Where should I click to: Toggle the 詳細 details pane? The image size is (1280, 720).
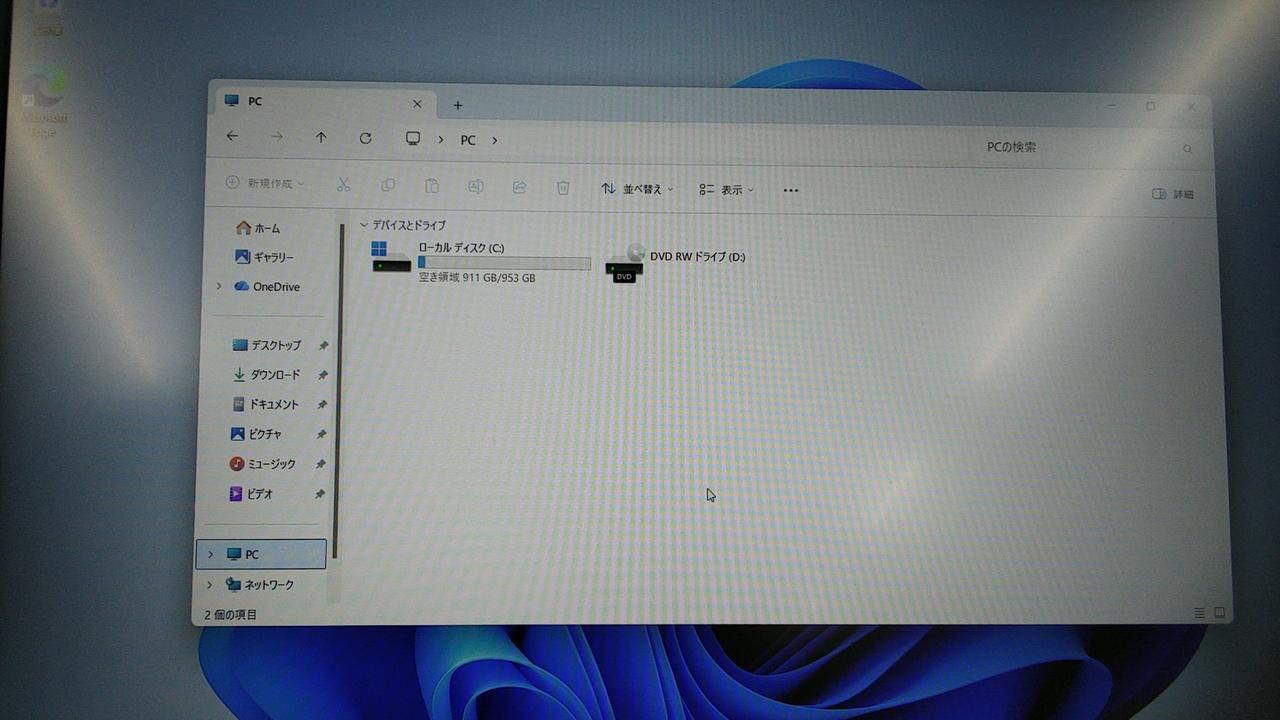point(1173,194)
